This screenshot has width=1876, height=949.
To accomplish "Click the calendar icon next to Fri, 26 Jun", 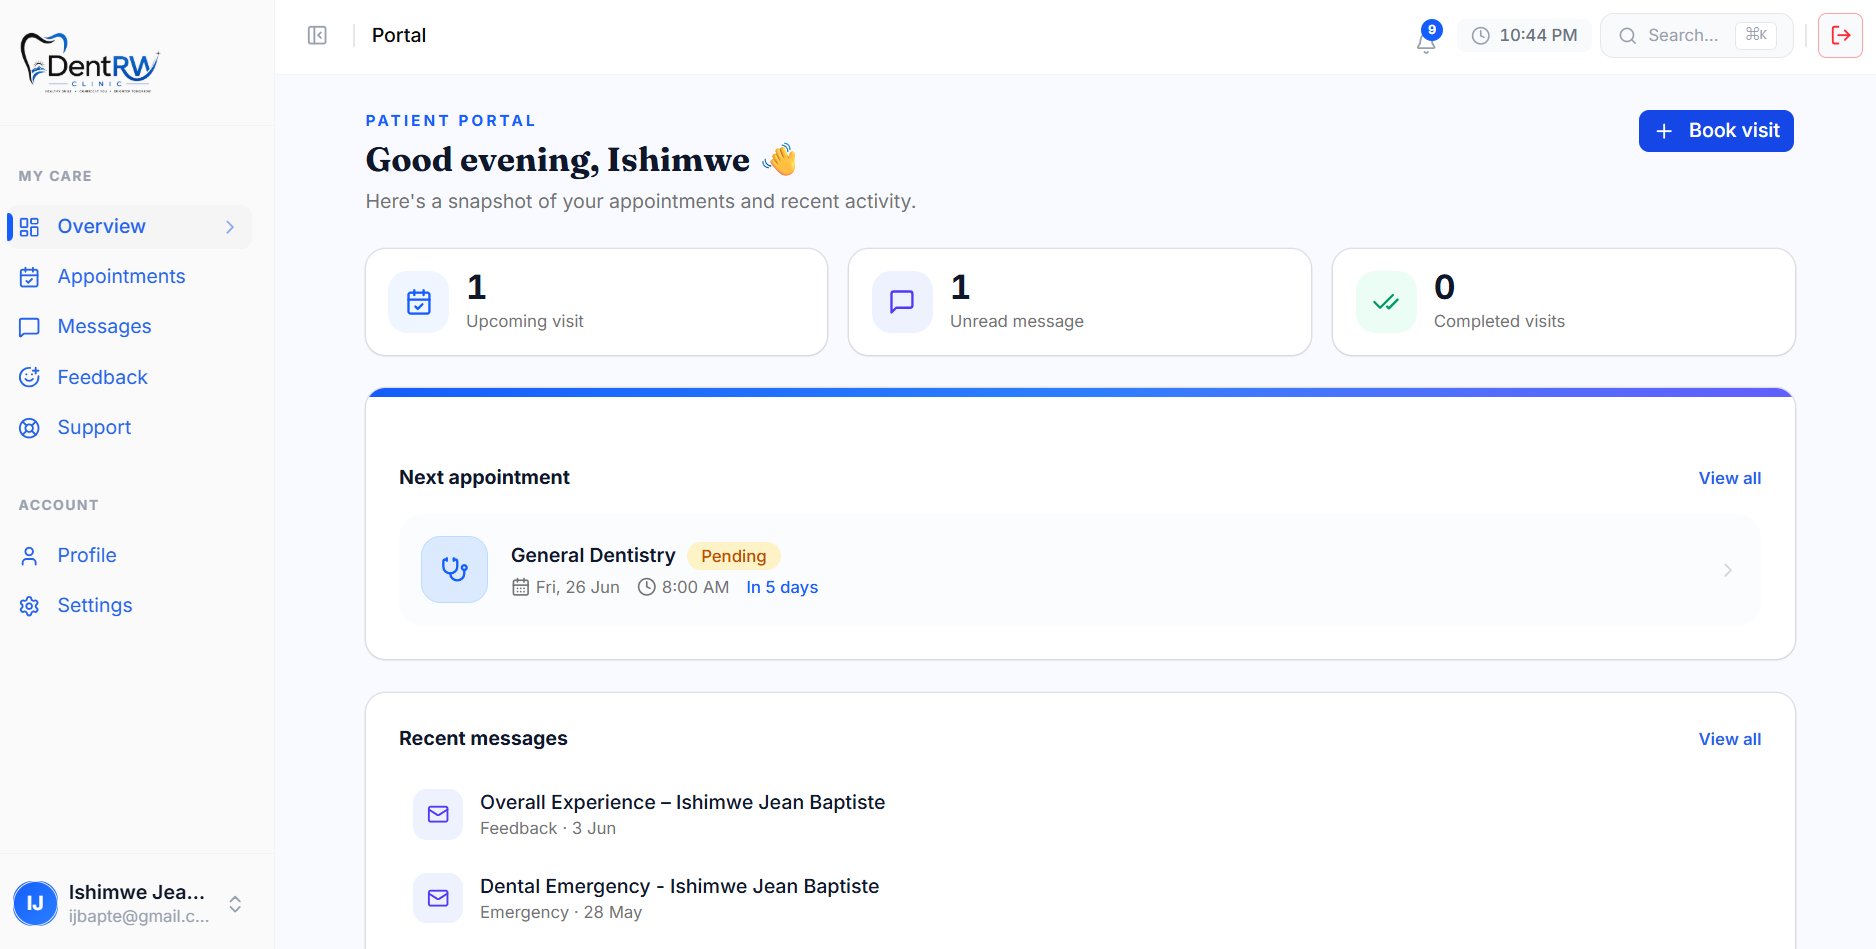I will [x=521, y=587].
